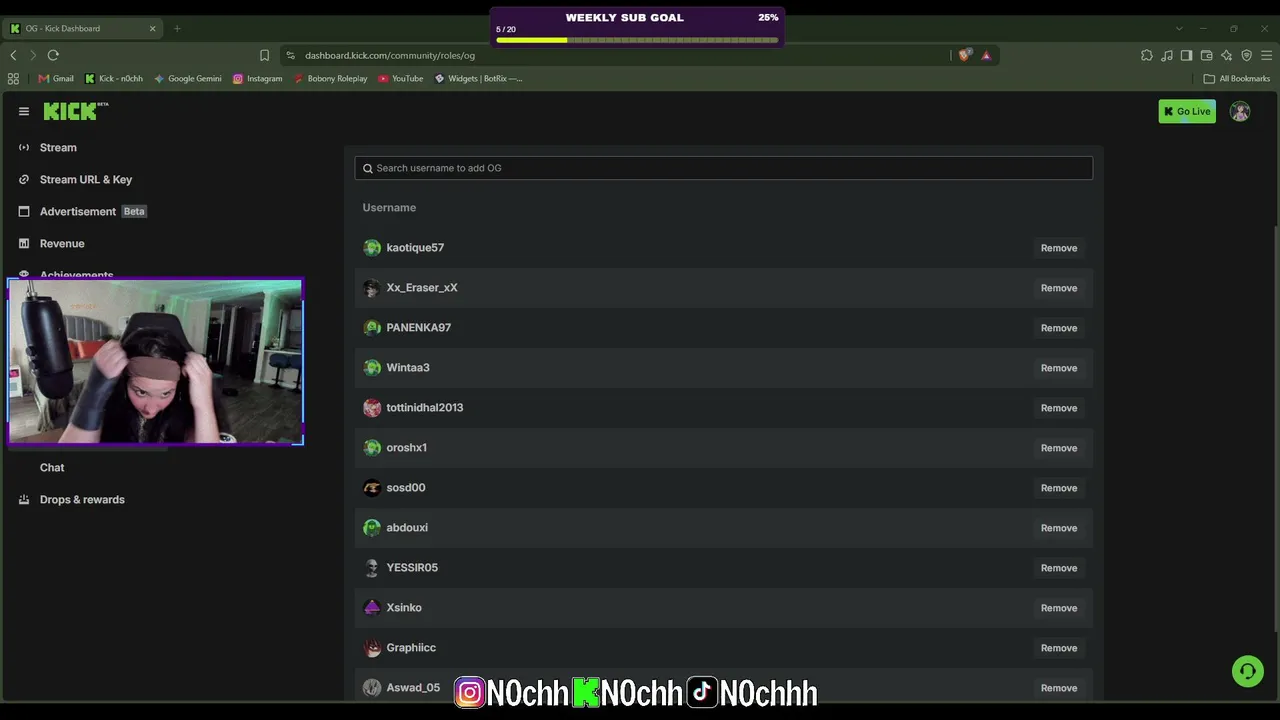Remove Wintaa3 from OG list
The image size is (1280, 720).
click(x=1059, y=368)
